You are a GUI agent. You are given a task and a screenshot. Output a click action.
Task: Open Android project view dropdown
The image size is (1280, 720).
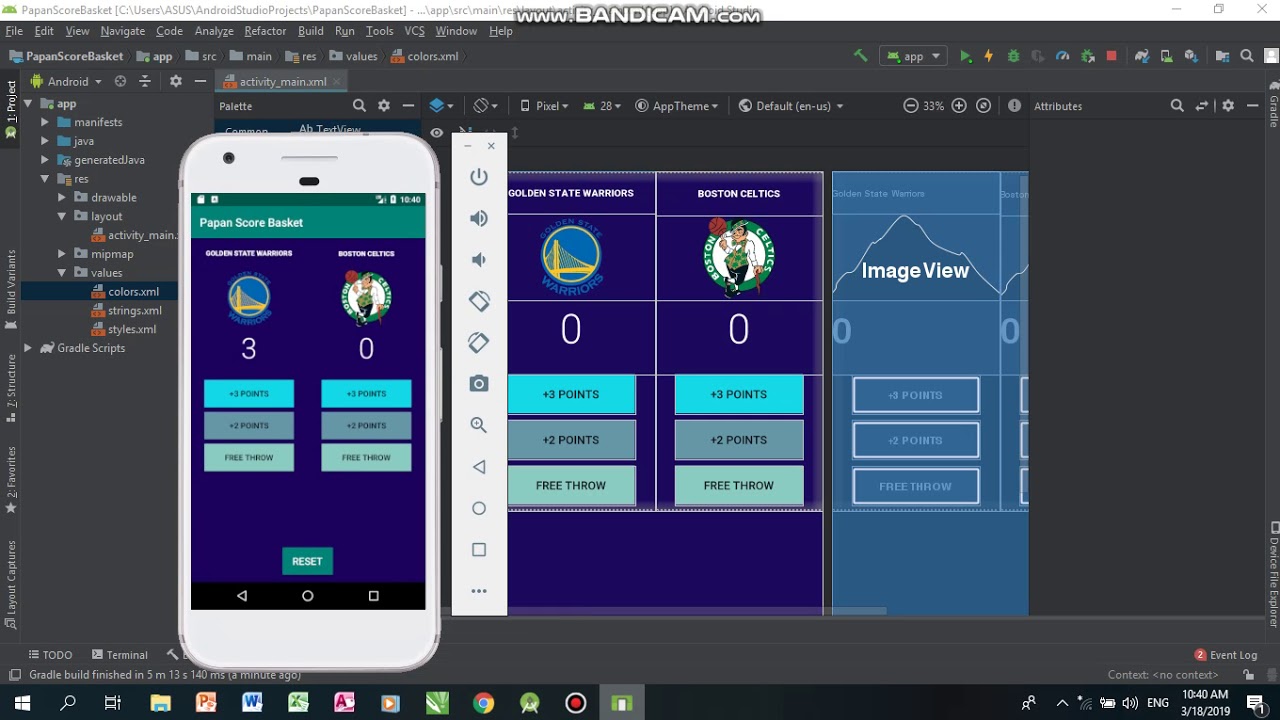[x=66, y=81]
